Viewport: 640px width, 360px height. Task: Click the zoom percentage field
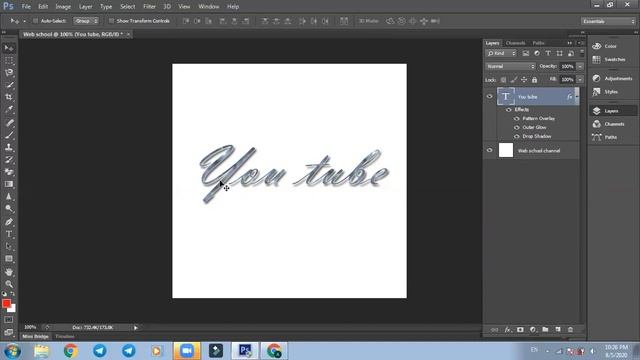(x=30, y=327)
